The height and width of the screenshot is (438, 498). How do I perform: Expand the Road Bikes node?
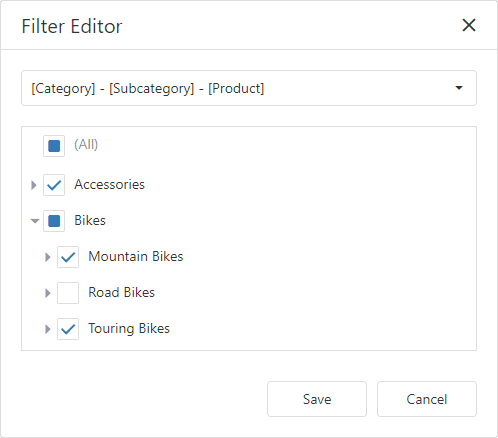(48, 293)
